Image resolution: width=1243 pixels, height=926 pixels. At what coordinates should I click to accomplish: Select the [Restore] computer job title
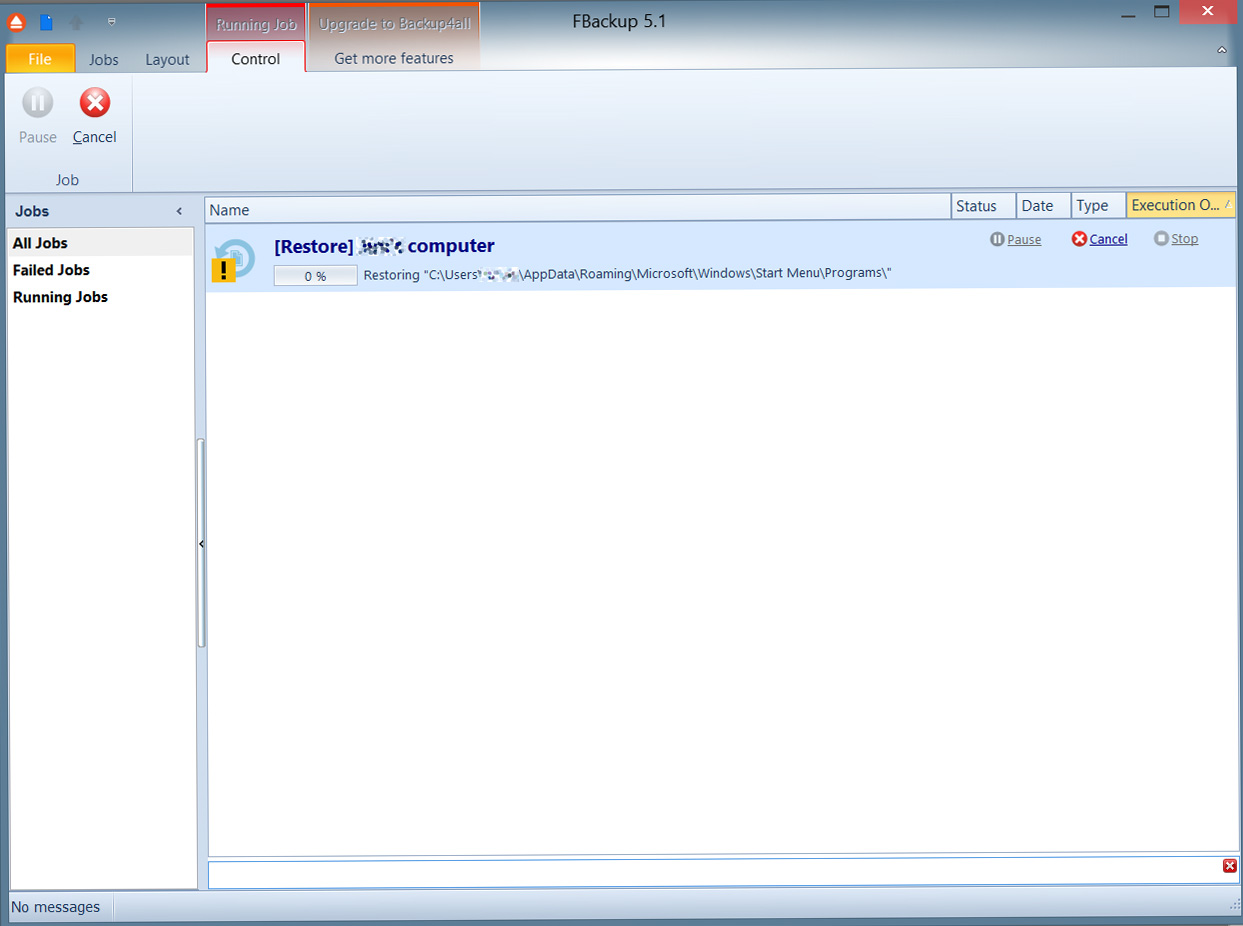point(384,246)
